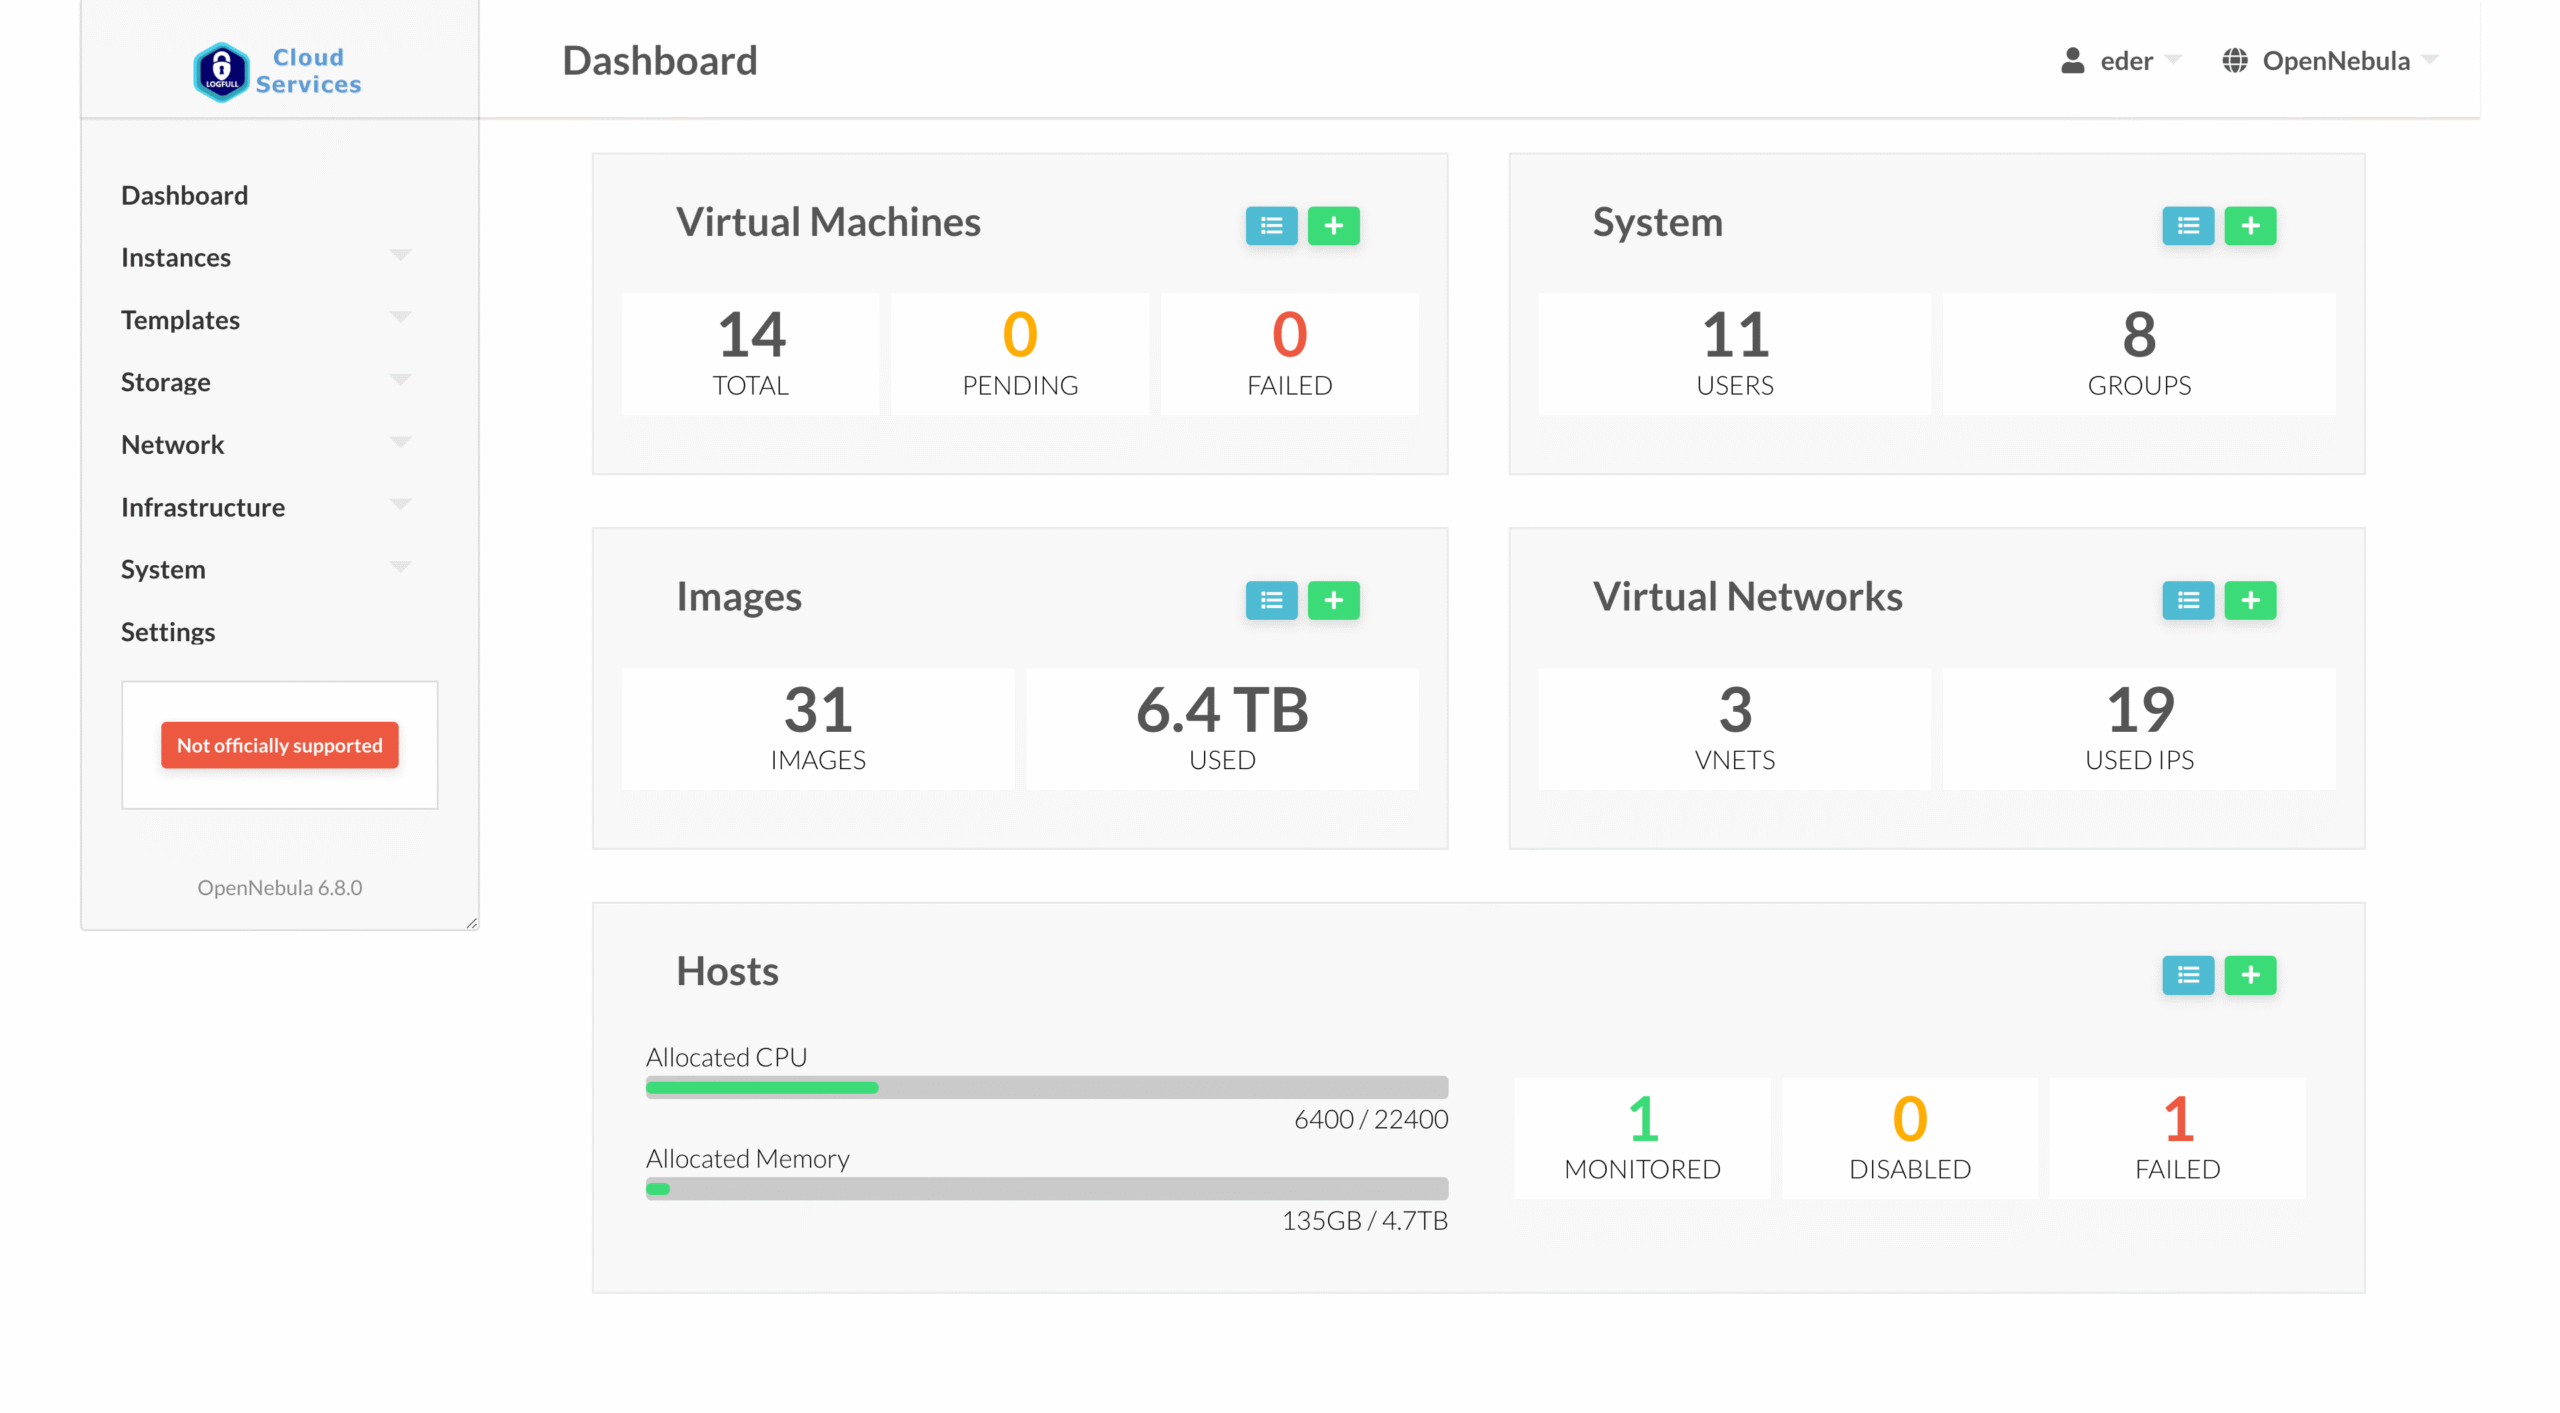Open the Virtual Machines list view icon

1271,226
